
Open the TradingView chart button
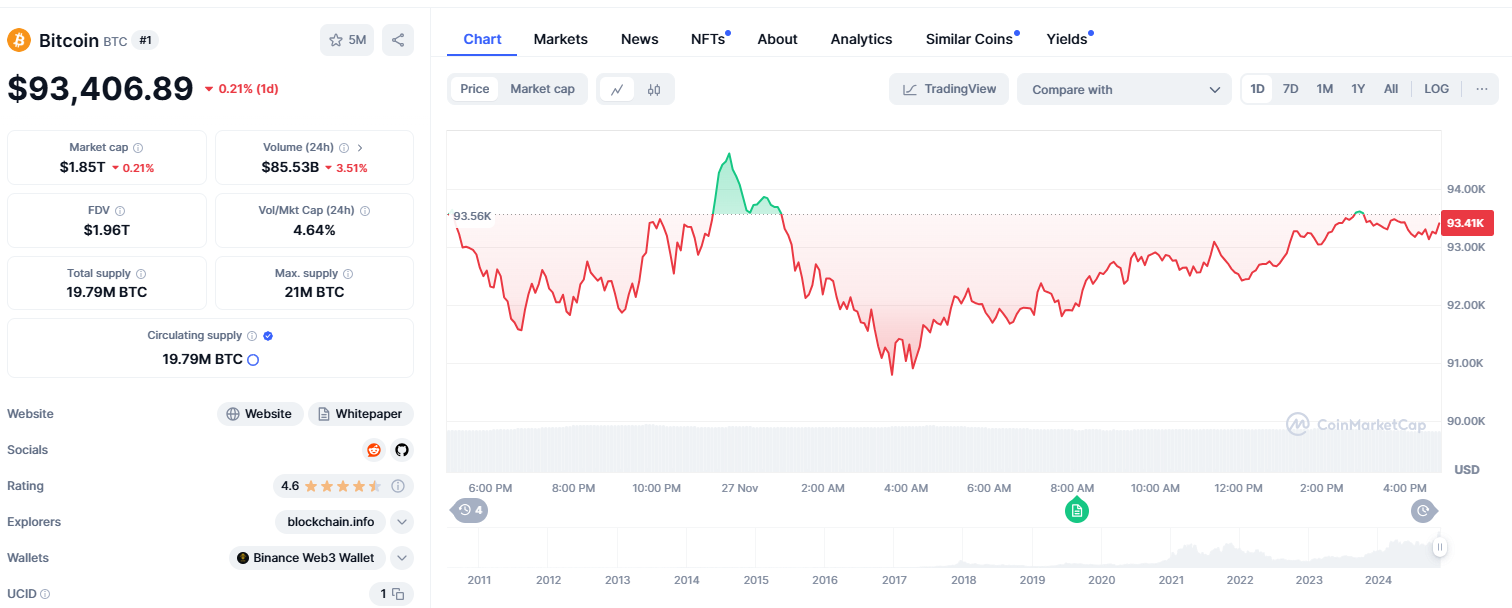949,89
